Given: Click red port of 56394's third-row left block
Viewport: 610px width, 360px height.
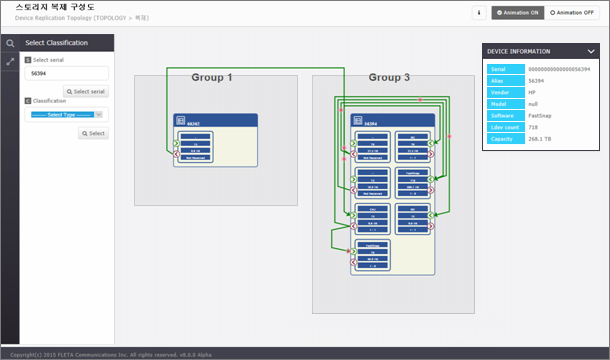Looking at the screenshot, I should coord(353,226).
